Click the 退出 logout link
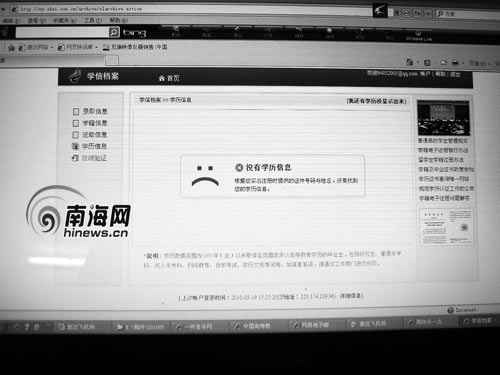 coord(455,74)
